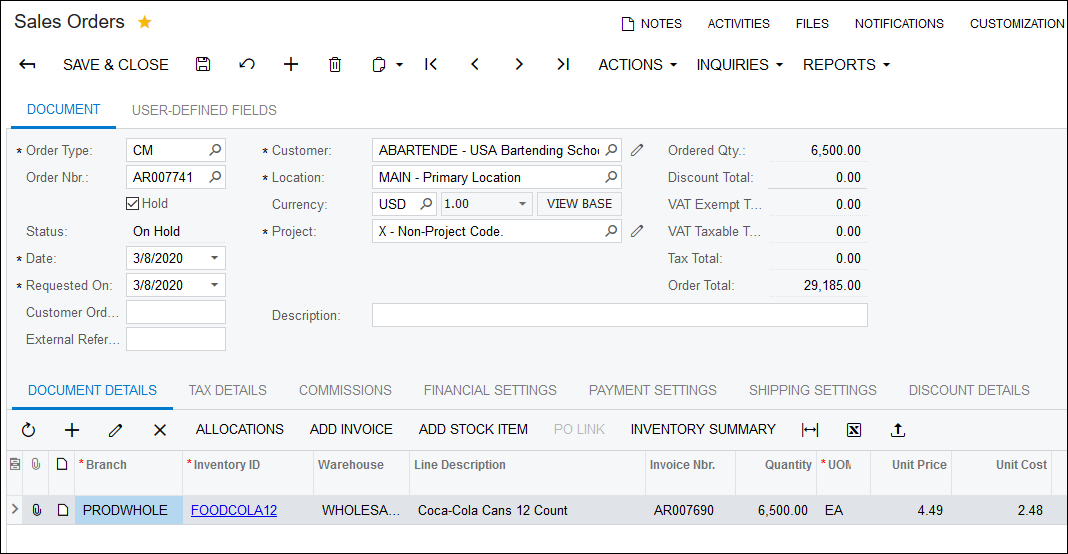Click the Export to Excel grid icon
The width and height of the screenshot is (1068, 554).
click(x=853, y=430)
